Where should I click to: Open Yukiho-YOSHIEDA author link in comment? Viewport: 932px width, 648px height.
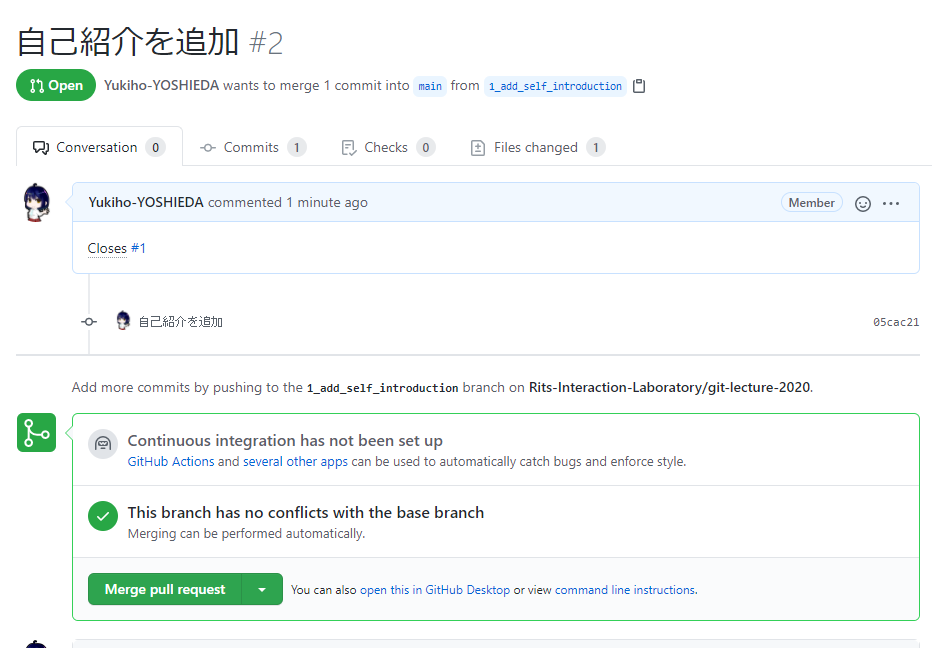(x=146, y=202)
